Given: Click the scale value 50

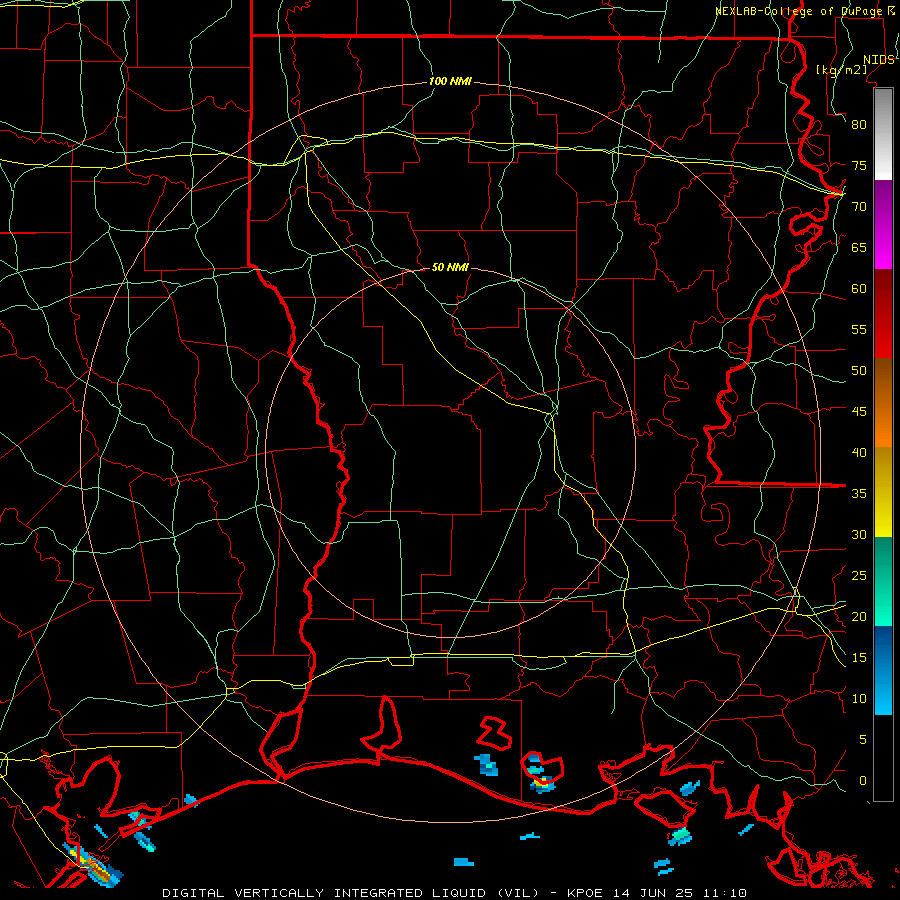Looking at the screenshot, I should tap(859, 371).
